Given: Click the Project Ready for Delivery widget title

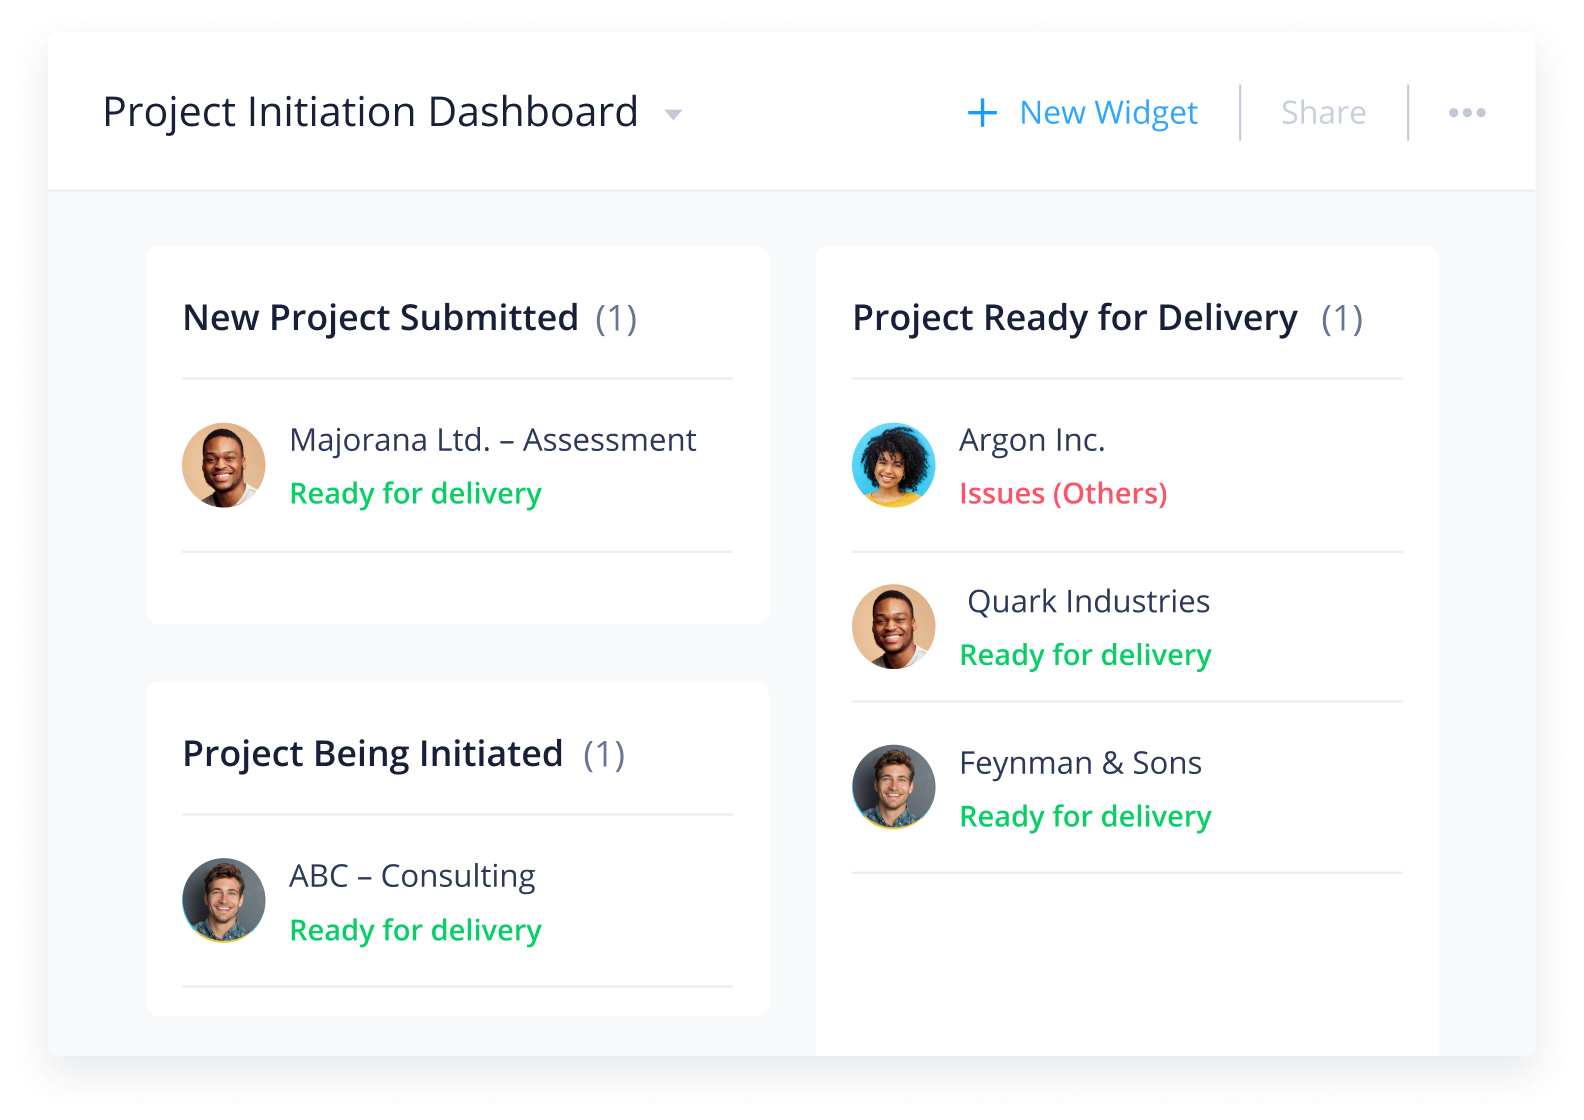Looking at the screenshot, I should [1075, 318].
